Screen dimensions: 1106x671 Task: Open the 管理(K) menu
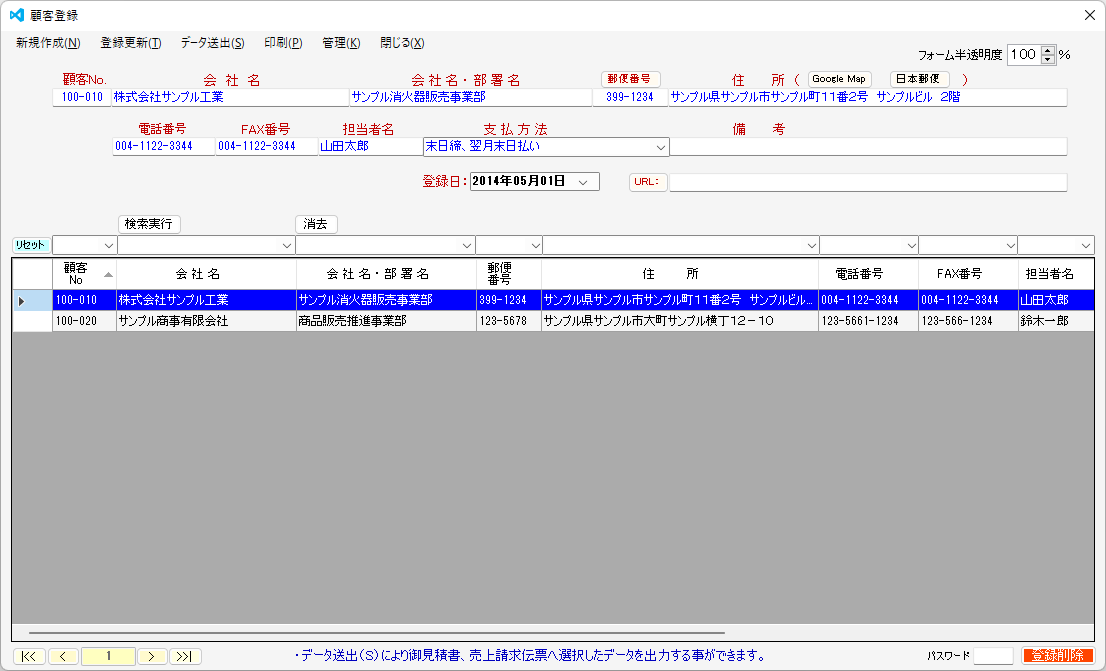click(343, 43)
